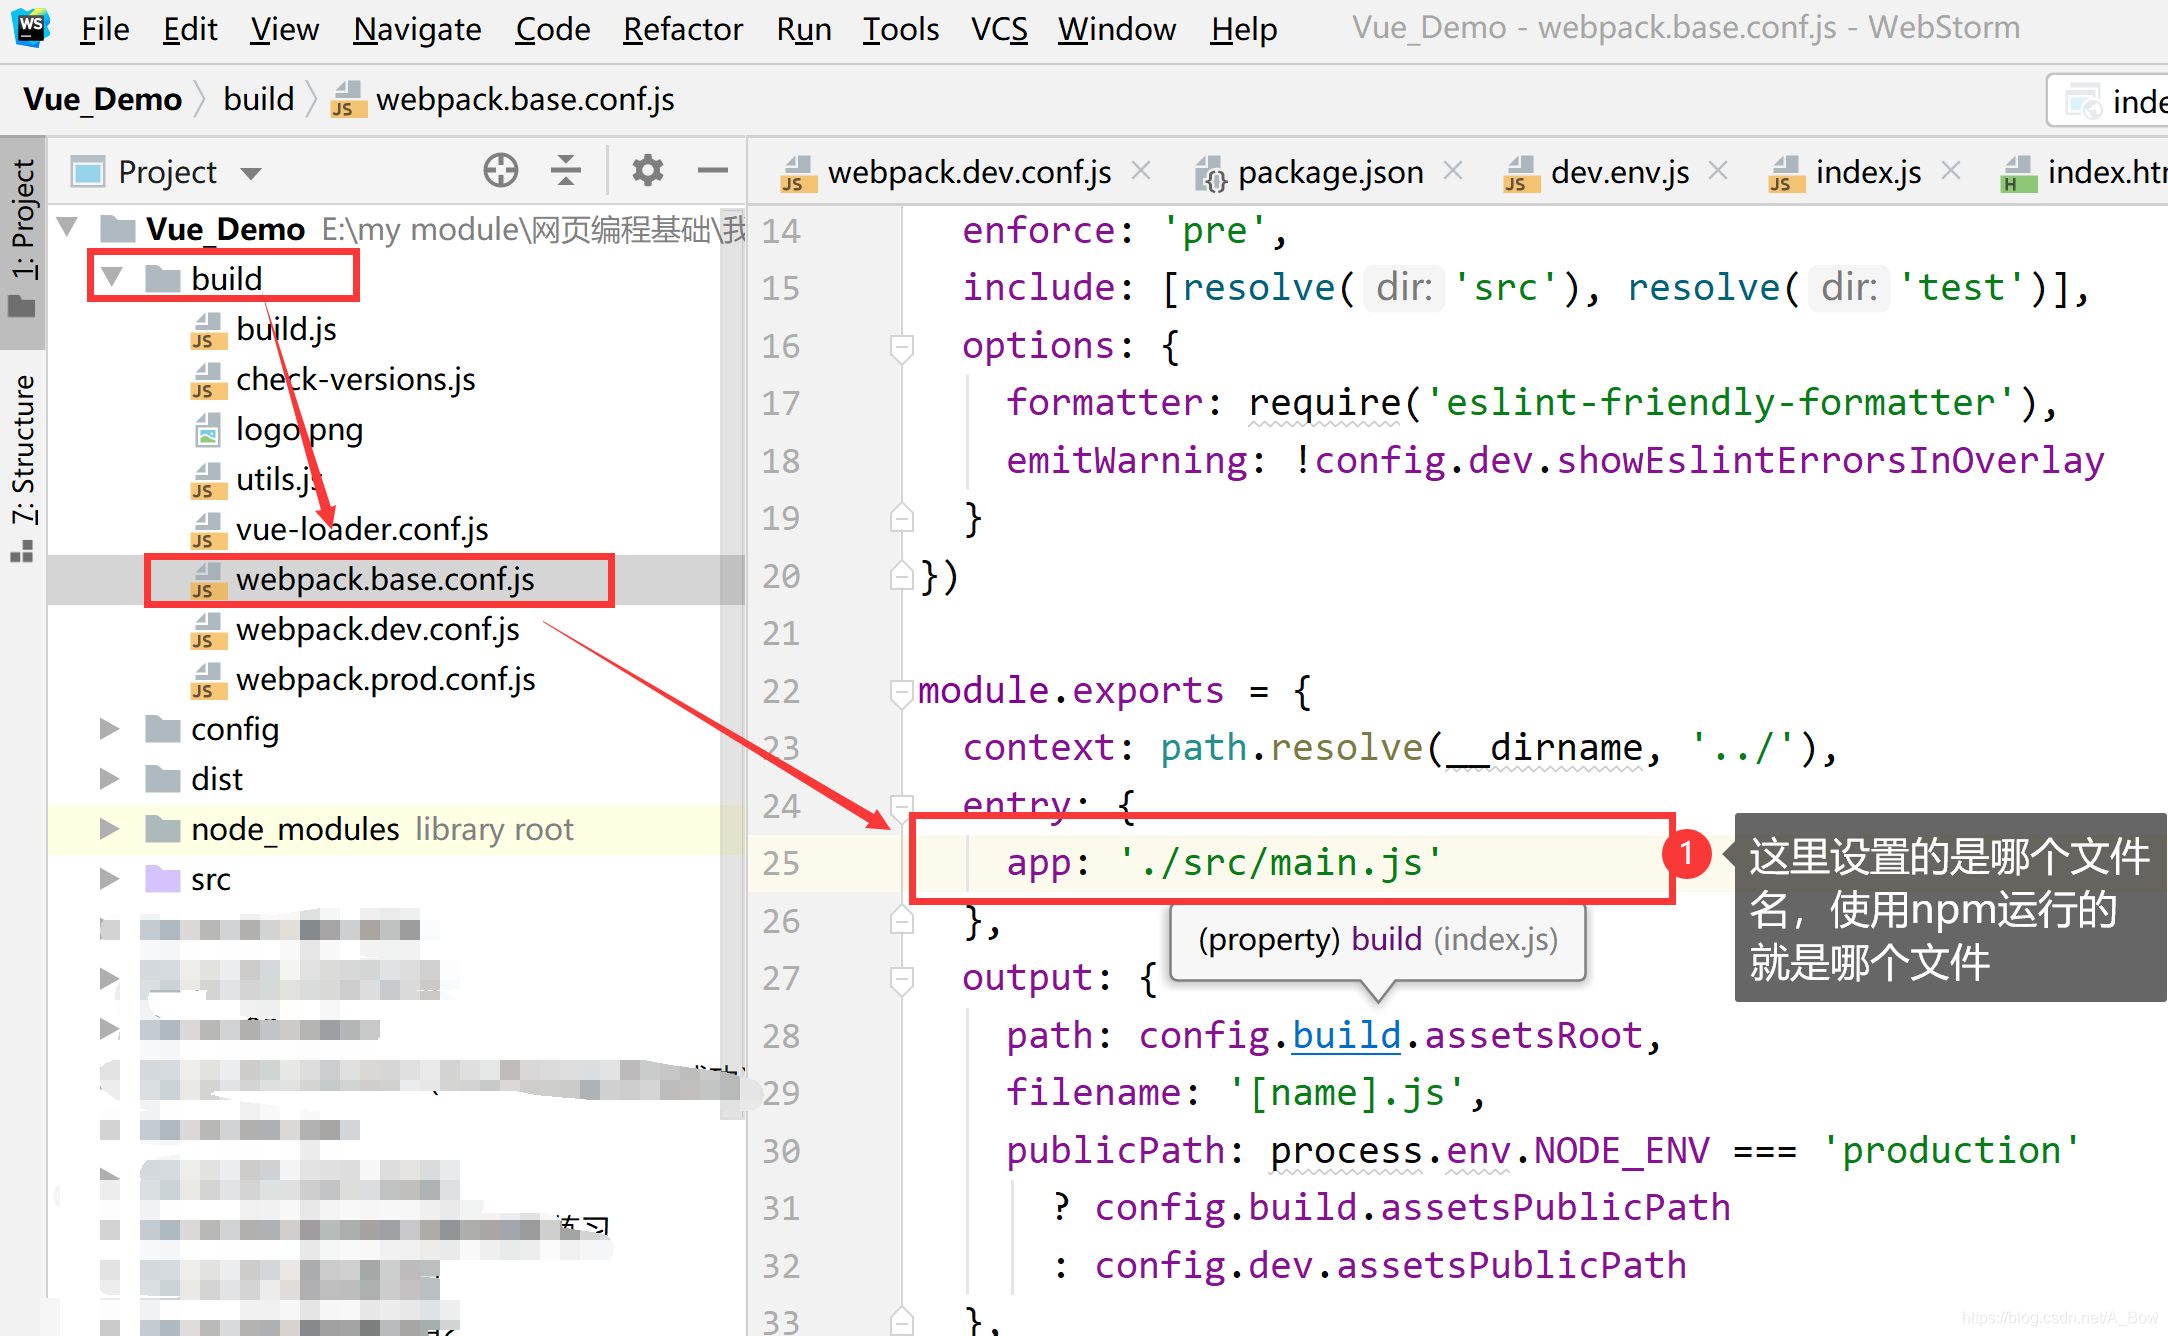Click the build breadcrumb
This screenshot has width=2168, height=1336.
click(x=258, y=99)
